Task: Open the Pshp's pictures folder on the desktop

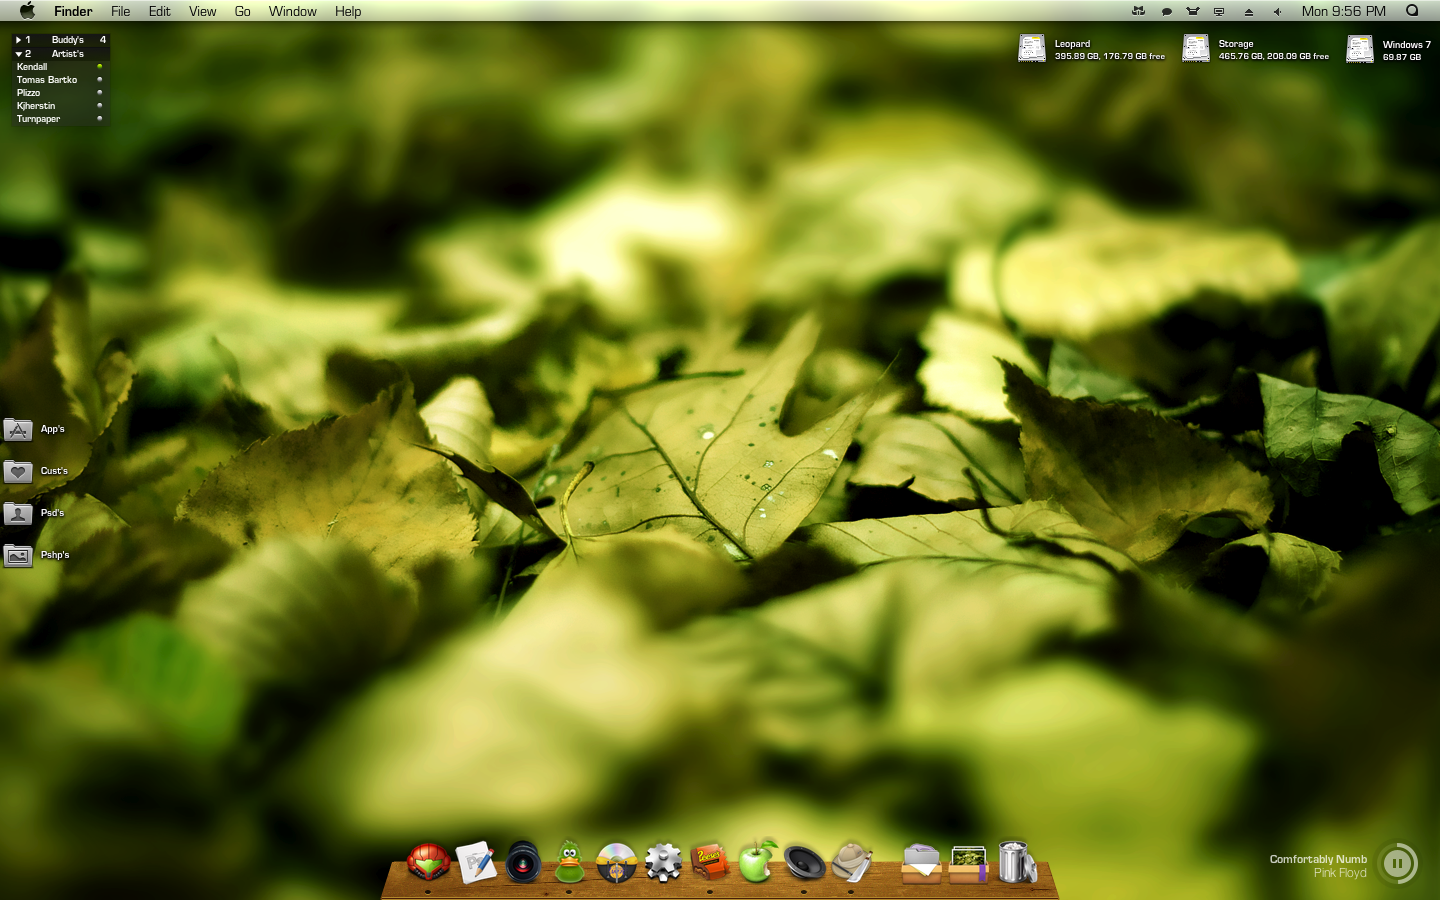Action: 18,556
